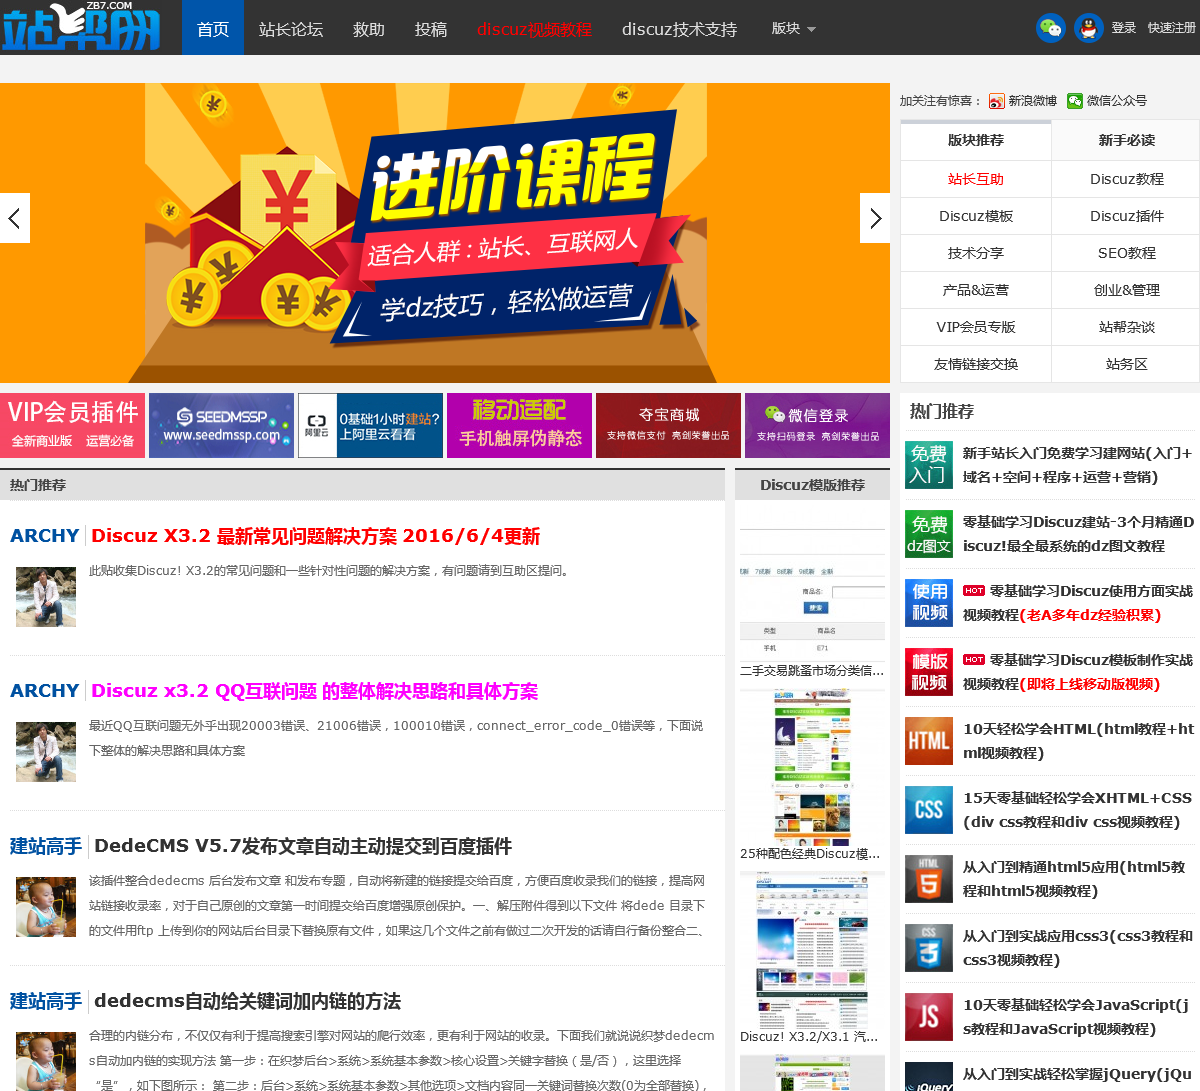Viewport: 1200px width, 1091px height.
Task: Open 首页 navigation tab
Action: 213,28
